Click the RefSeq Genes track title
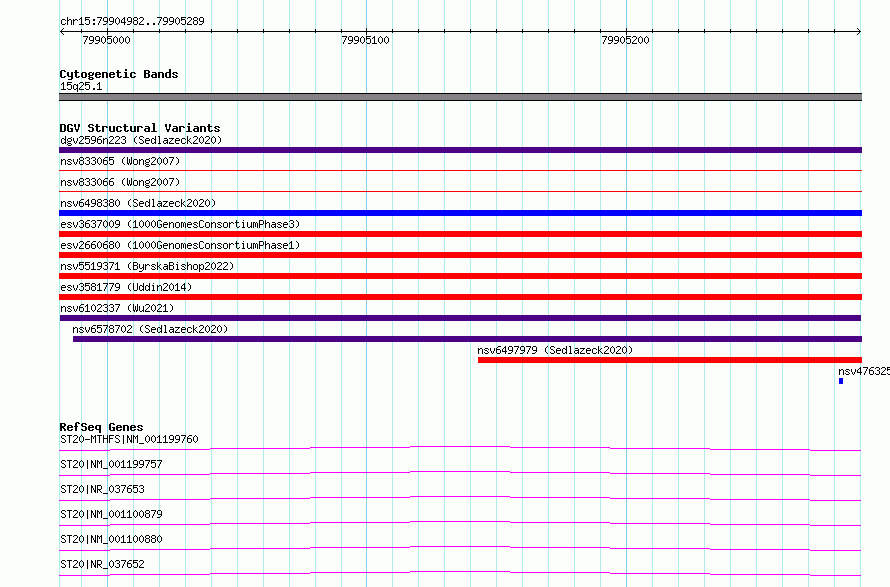The width and height of the screenshot is (890, 587). (x=102, y=427)
